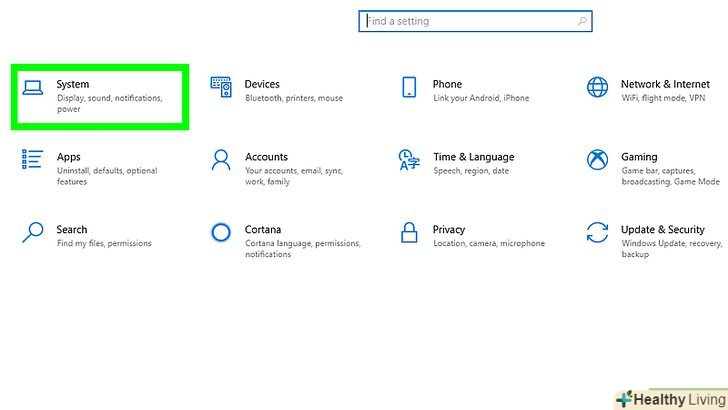Click 'Uninstall, defaults, optional features' text
728x410 pixels.
tap(107, 176)
